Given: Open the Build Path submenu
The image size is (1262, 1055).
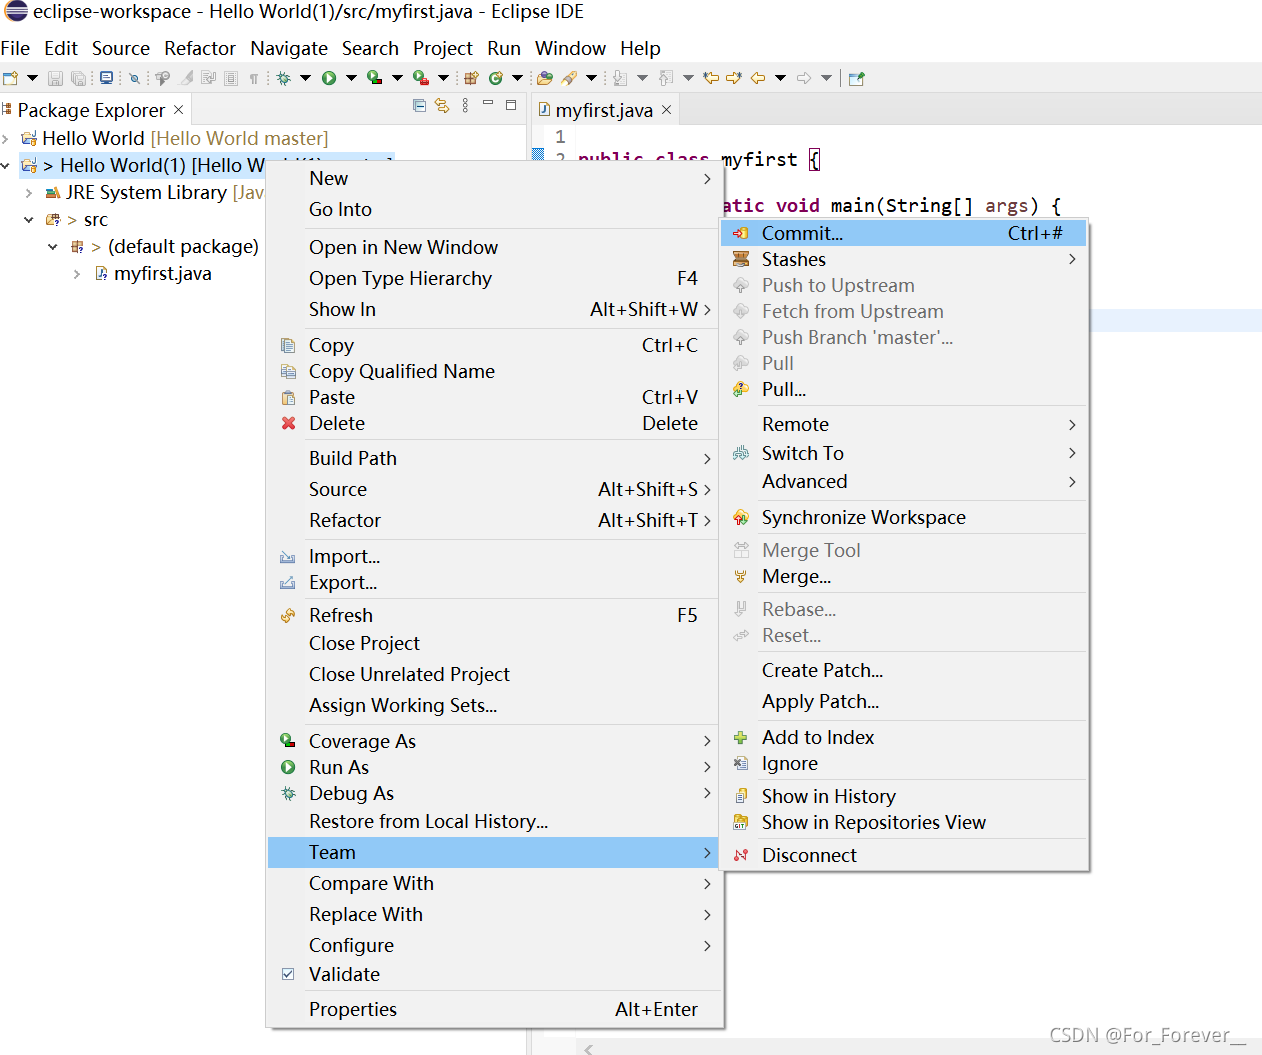Looking at the screenshot, I should coord(494,458).
